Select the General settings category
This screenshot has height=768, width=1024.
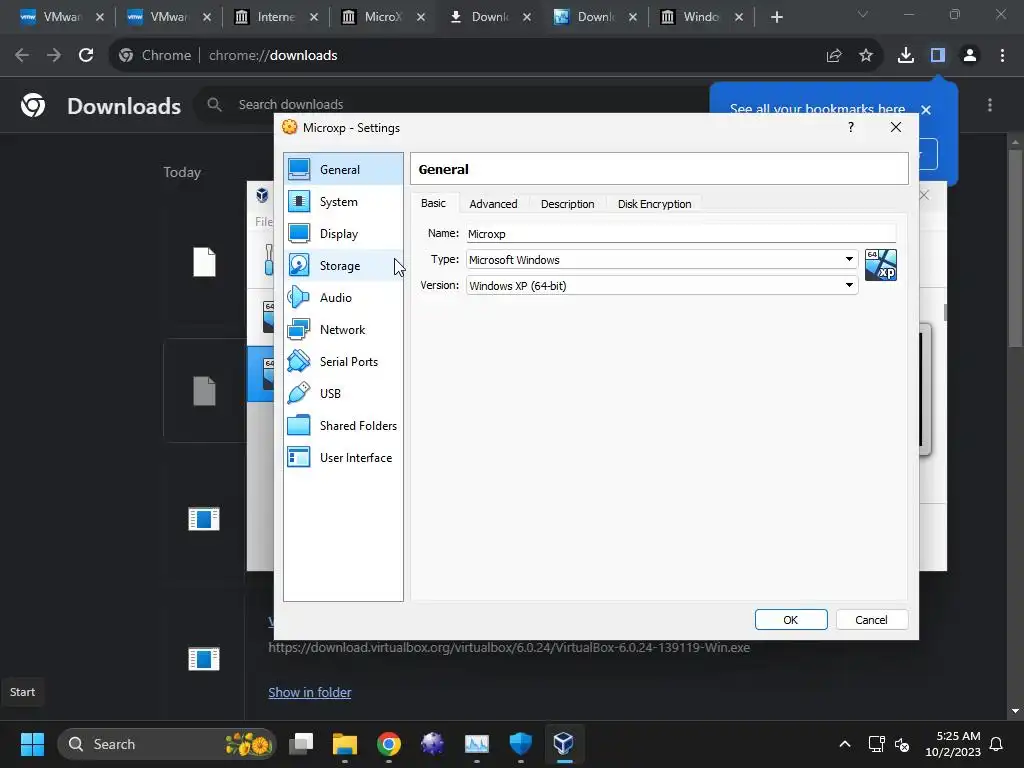click(344, 170)
